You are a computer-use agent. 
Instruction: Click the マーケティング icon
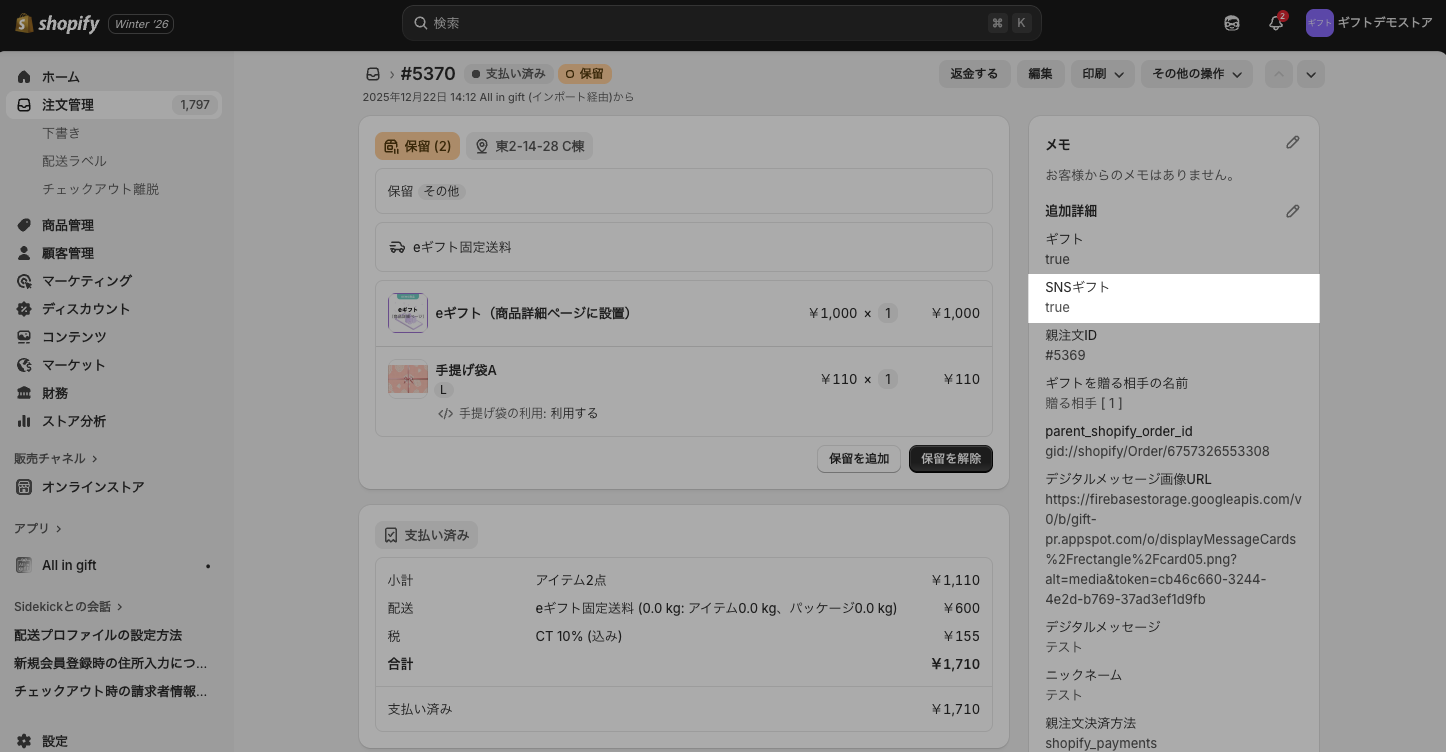24,281
